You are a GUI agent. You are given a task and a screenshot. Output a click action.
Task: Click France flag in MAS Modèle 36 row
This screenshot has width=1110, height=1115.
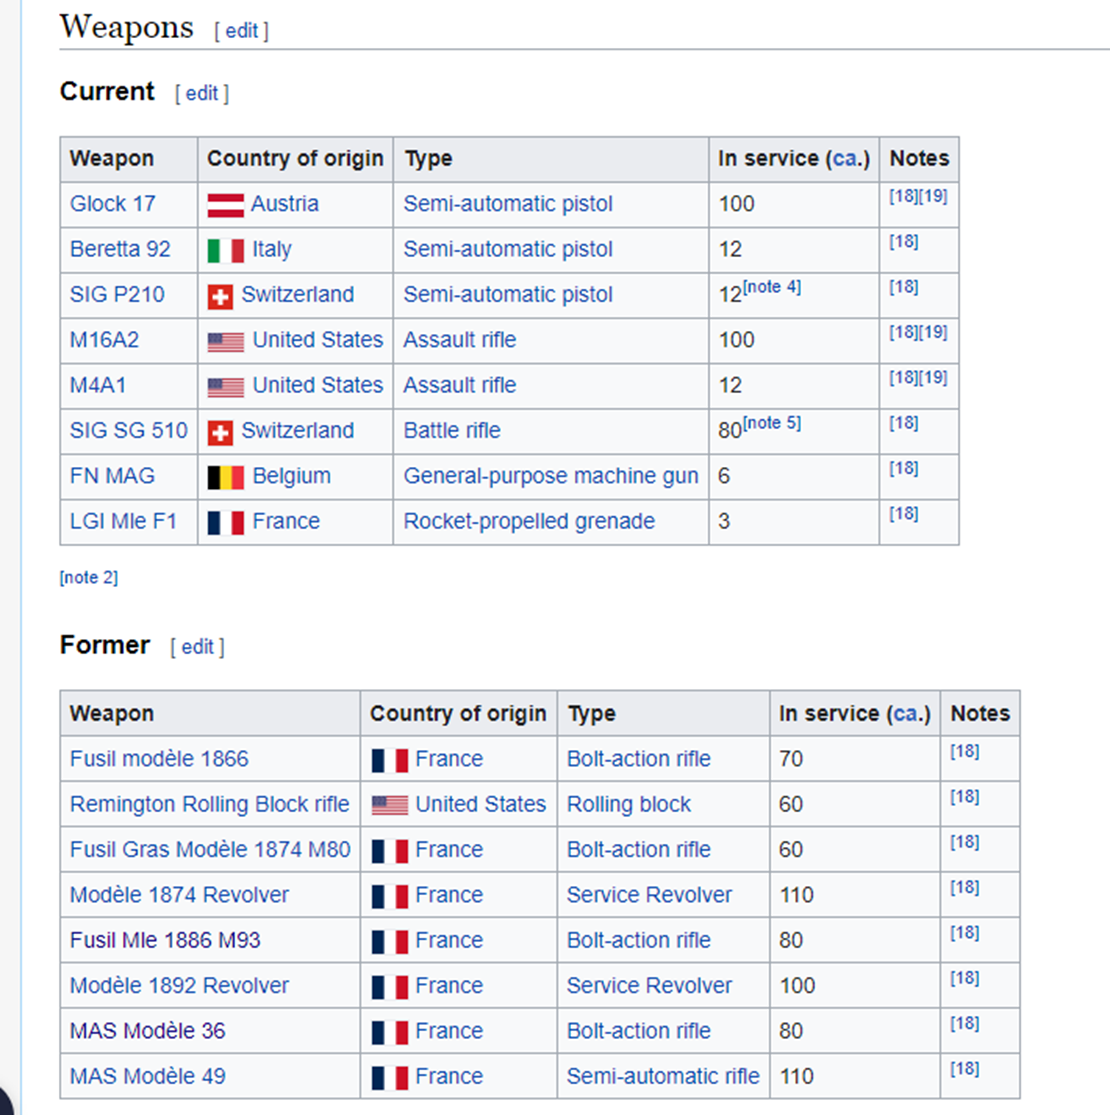[390, 1033]
